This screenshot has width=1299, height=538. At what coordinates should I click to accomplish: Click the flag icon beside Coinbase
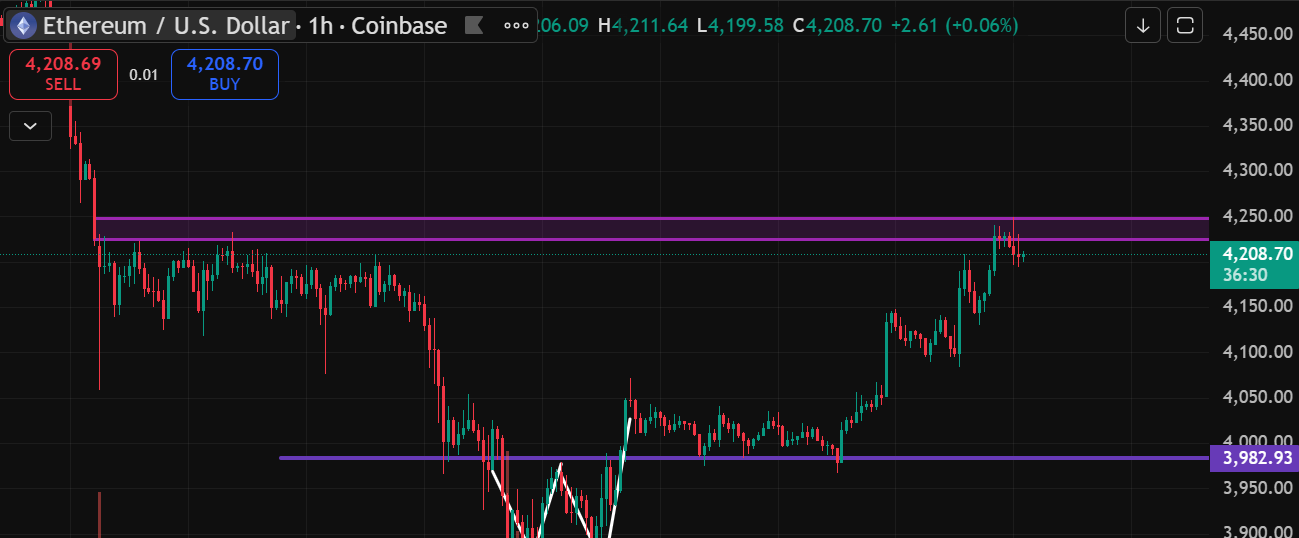pyautogui.click(x=474, y=25)
